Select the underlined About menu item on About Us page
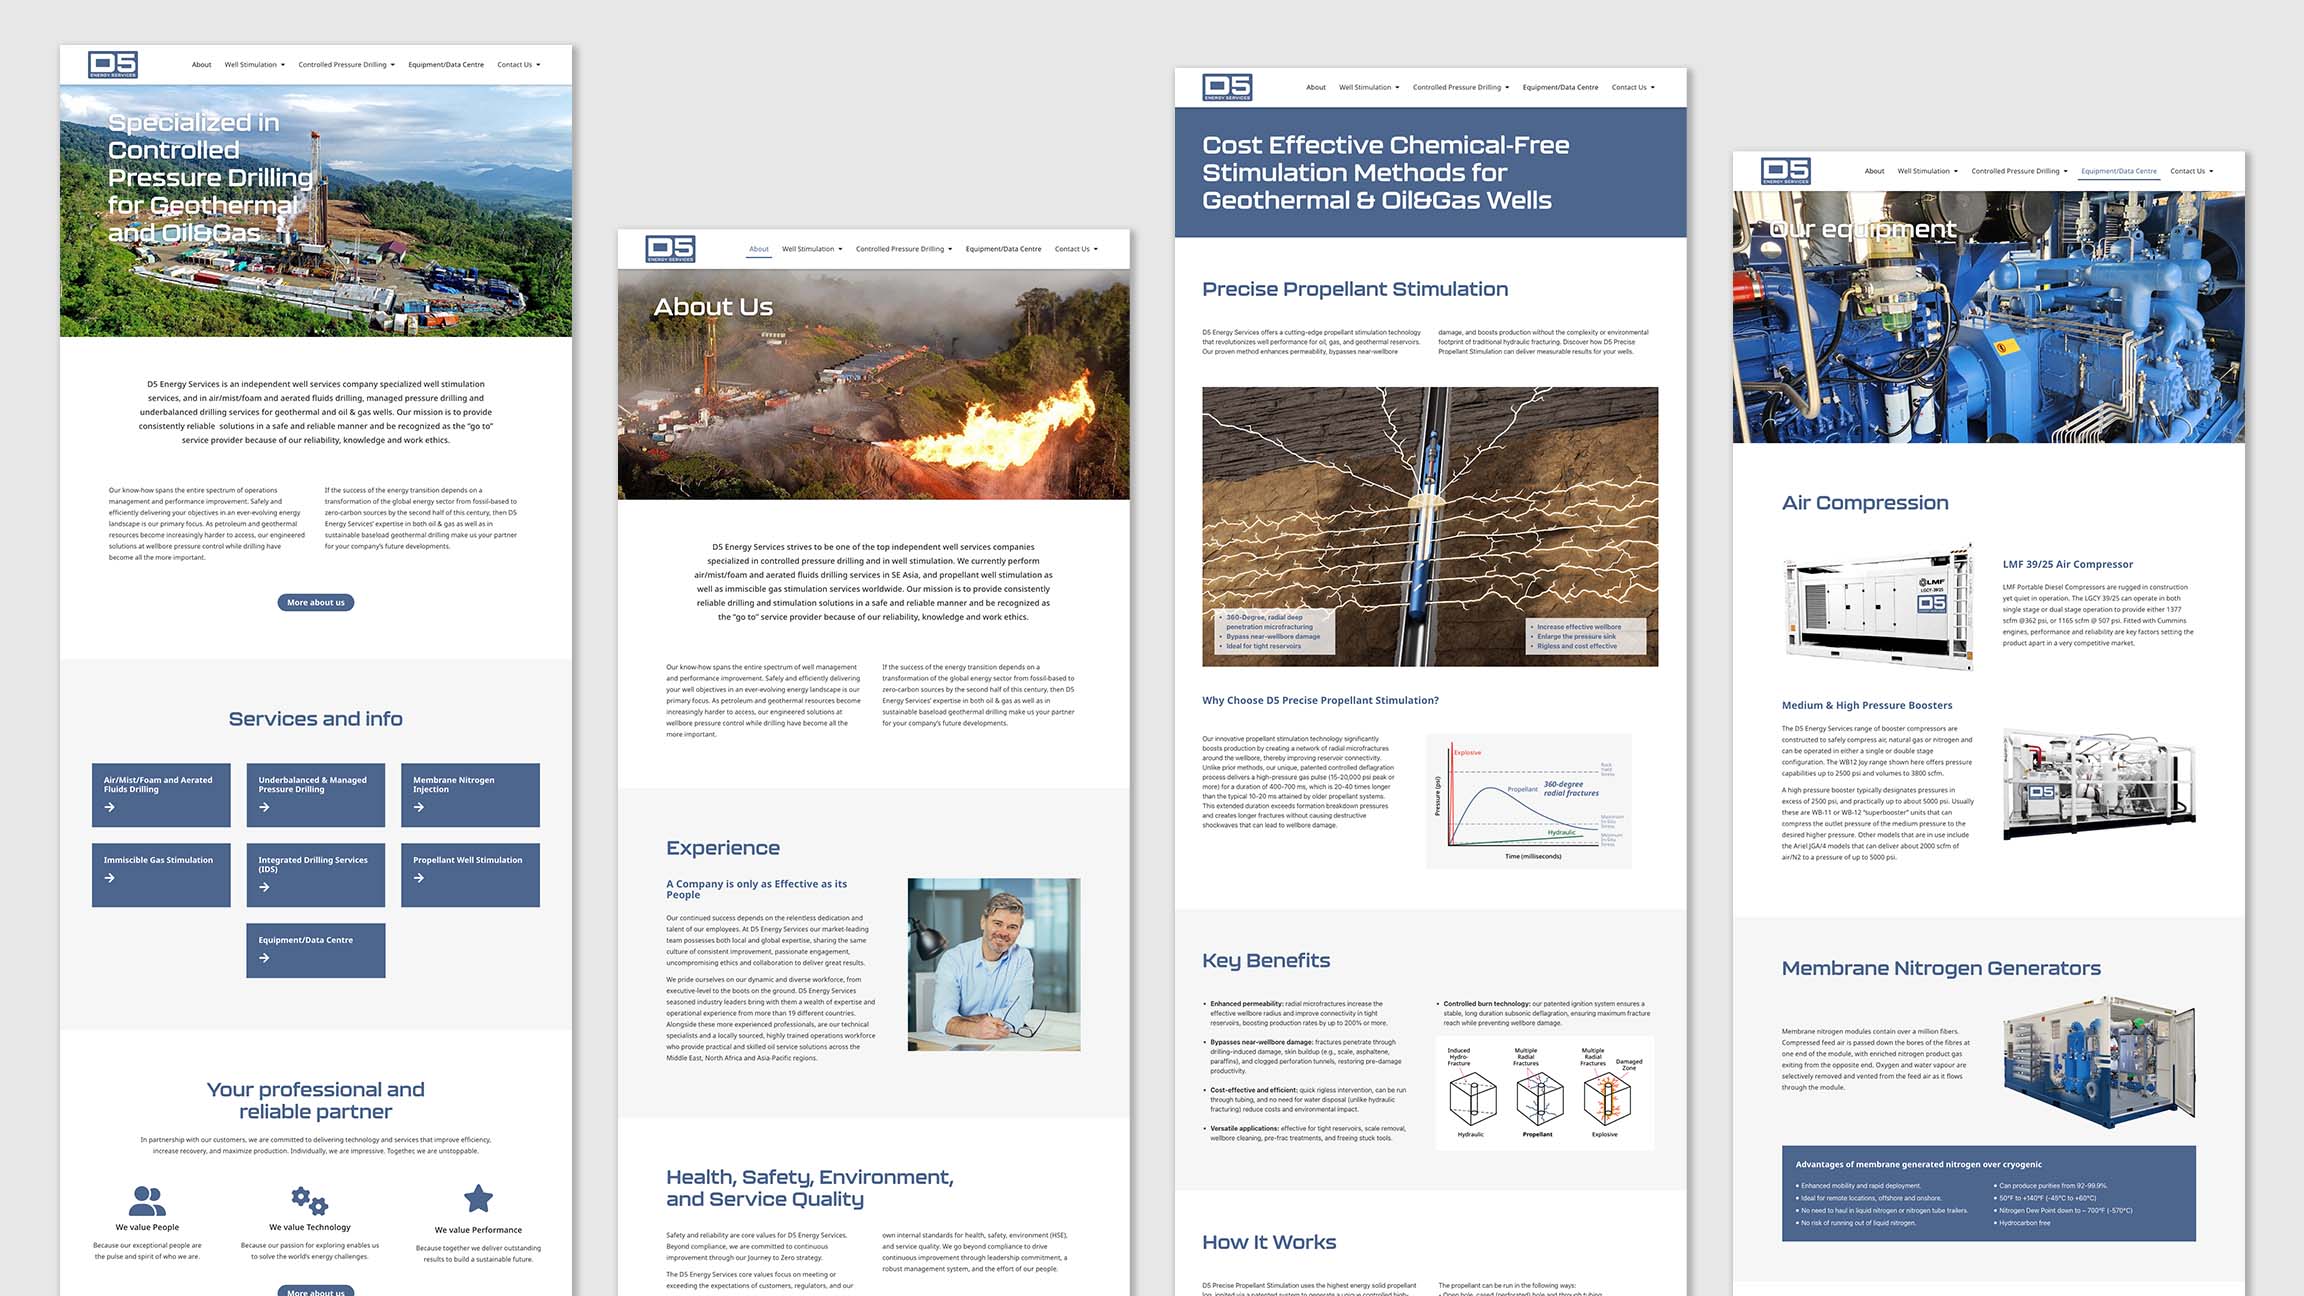Screen dimensions: 2304x1296 (x=759, y=249)
